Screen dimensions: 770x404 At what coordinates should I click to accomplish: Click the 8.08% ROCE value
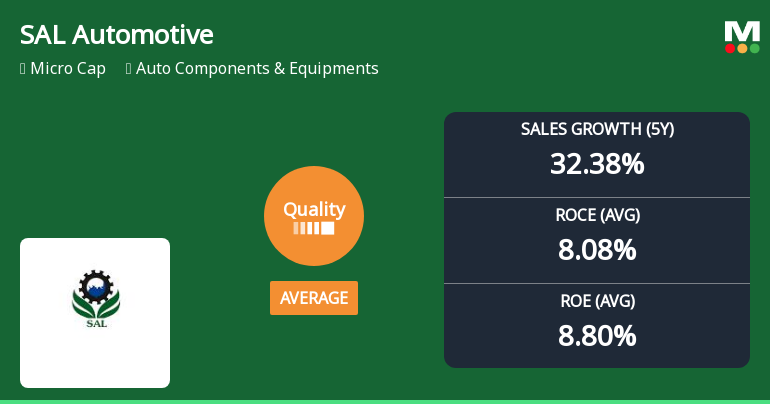(597, 250)
